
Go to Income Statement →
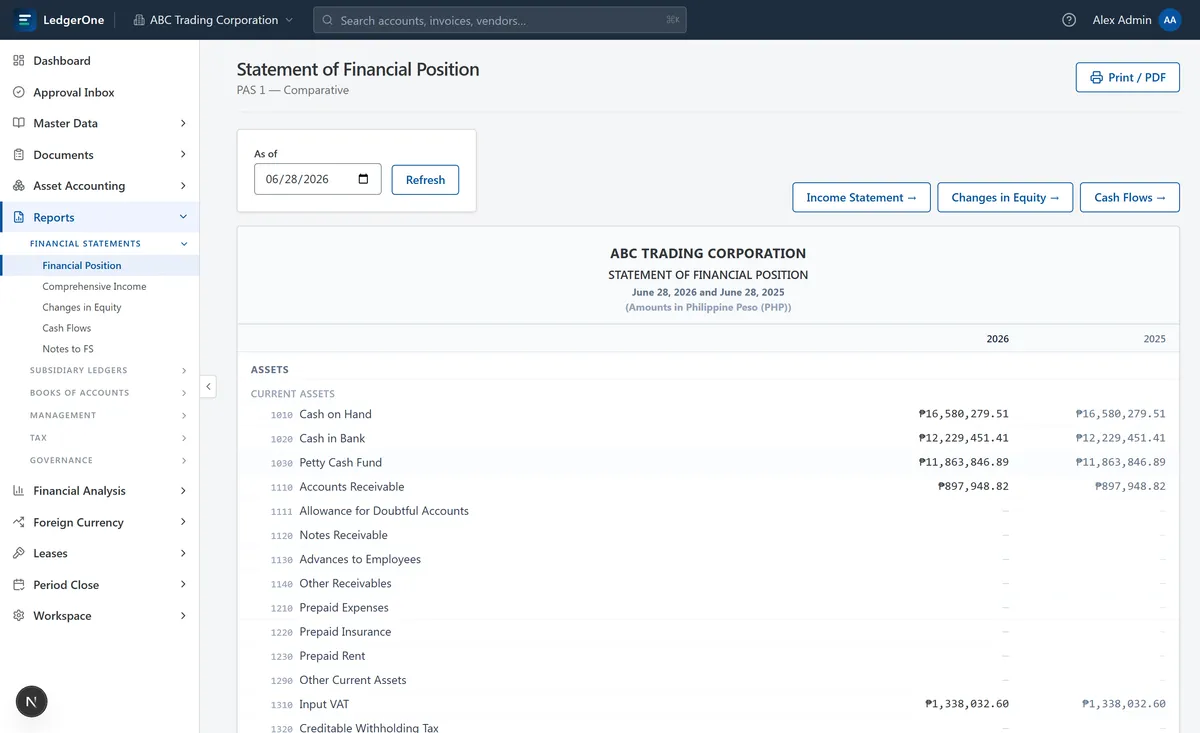[x=861, y=197]
